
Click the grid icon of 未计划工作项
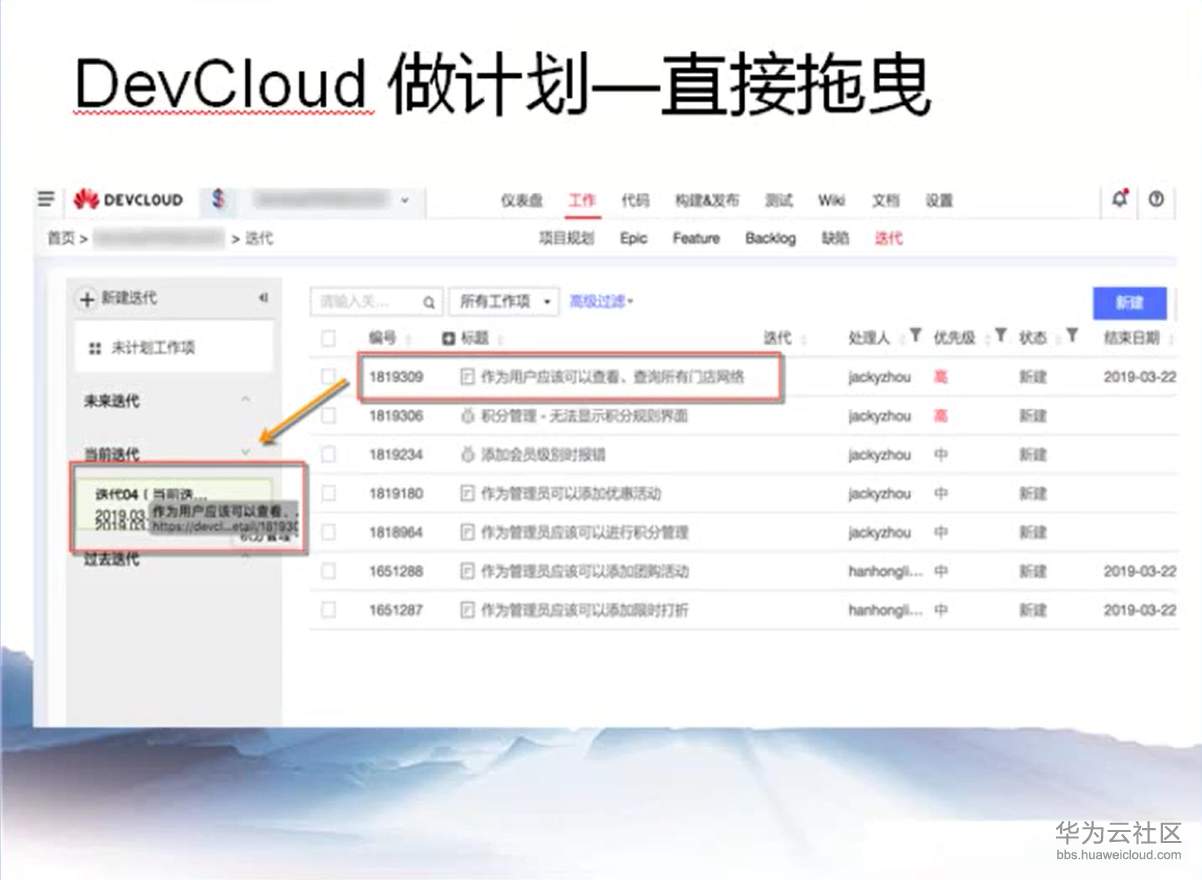95,349
